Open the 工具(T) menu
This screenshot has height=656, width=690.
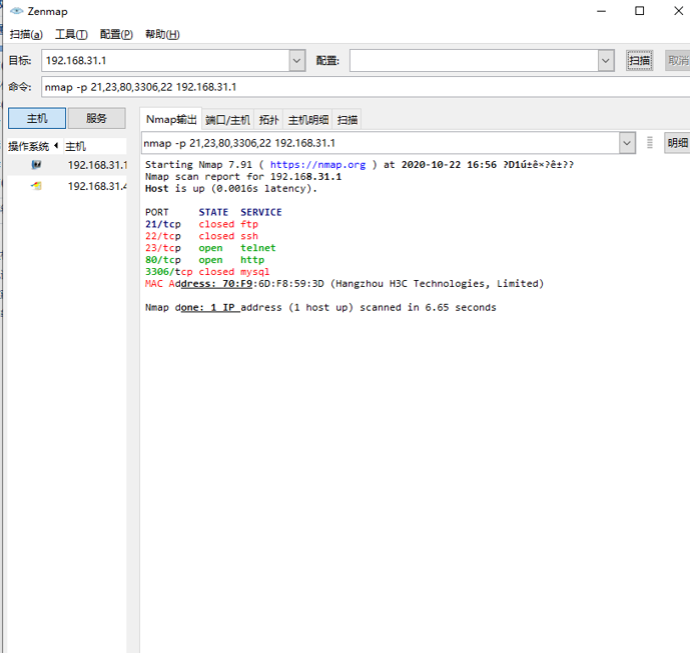(x=71, y=34)
